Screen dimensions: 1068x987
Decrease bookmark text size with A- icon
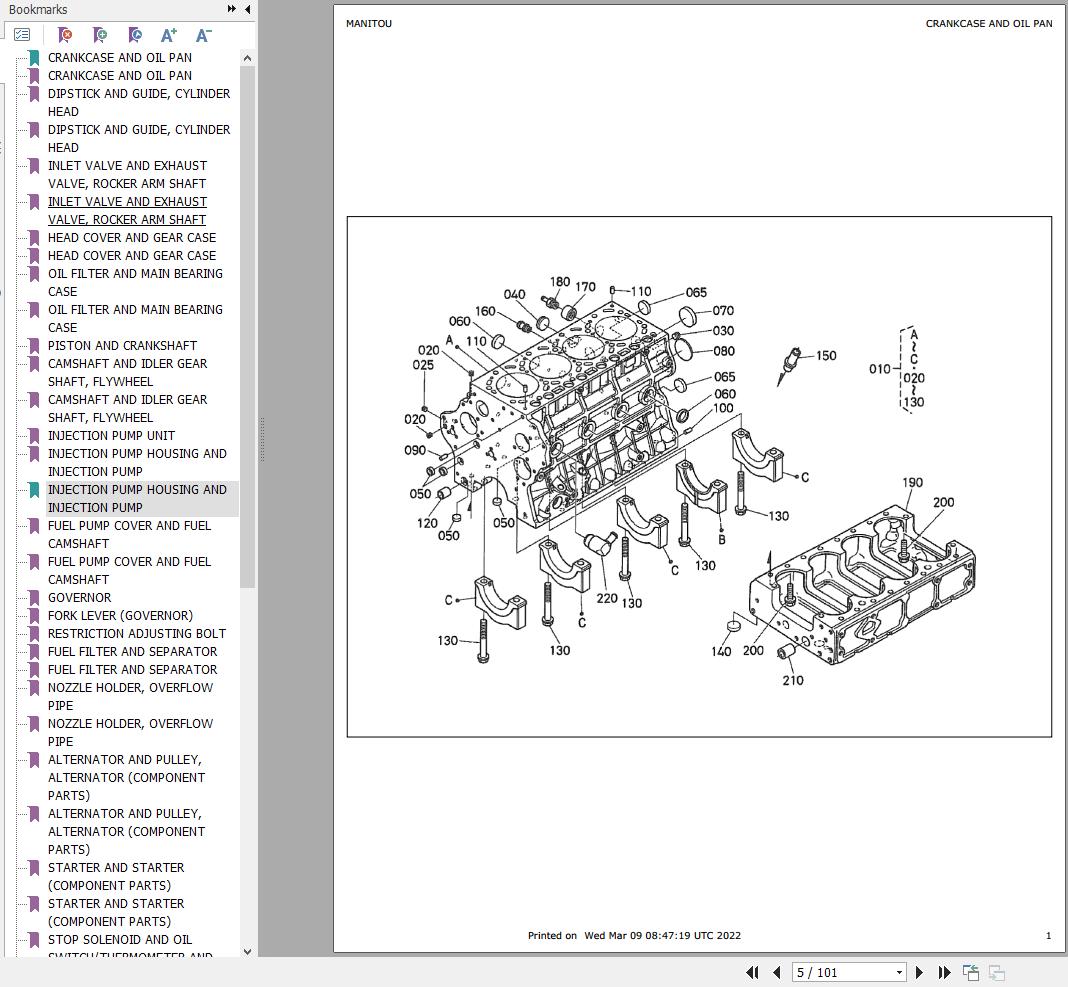(x=203, y=35)
